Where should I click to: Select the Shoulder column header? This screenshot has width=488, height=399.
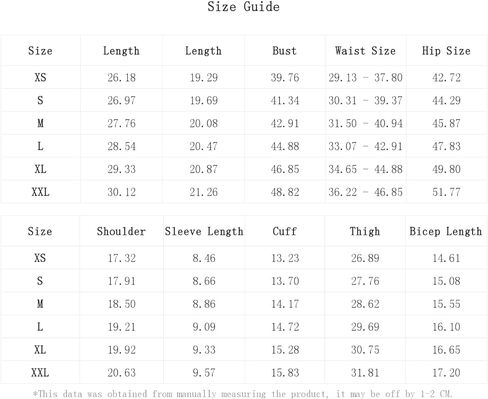pos(121,231)
